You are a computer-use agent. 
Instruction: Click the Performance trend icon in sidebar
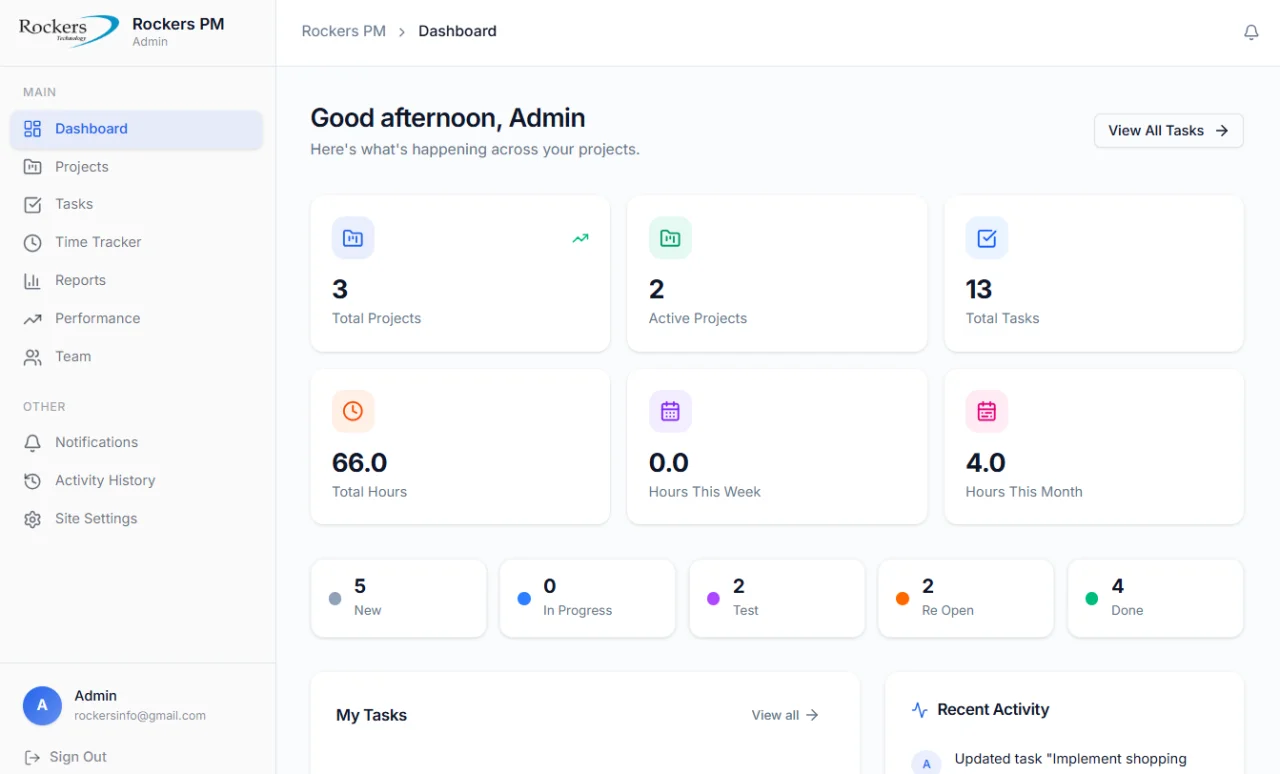tap(33, 319)
